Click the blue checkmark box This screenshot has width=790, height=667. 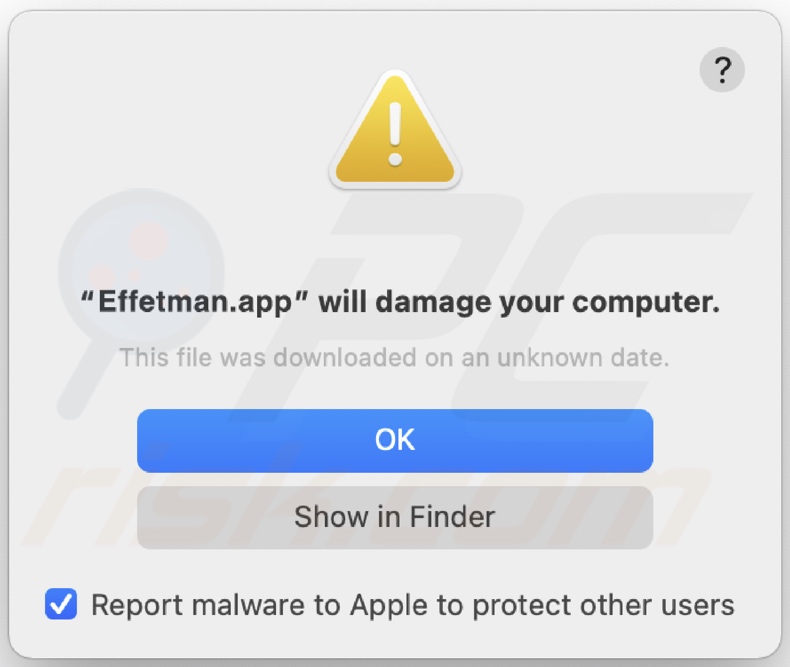coord(61,604)
